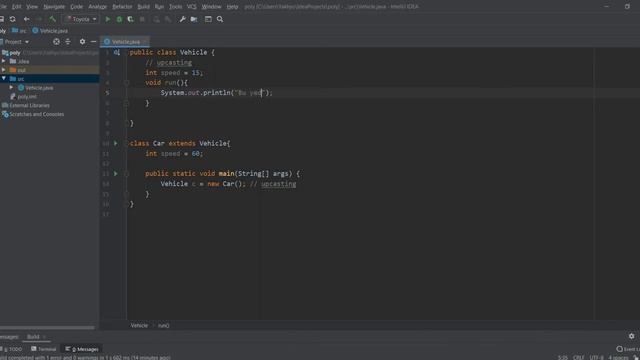Click the Debug bug icon

coord(119,19)
